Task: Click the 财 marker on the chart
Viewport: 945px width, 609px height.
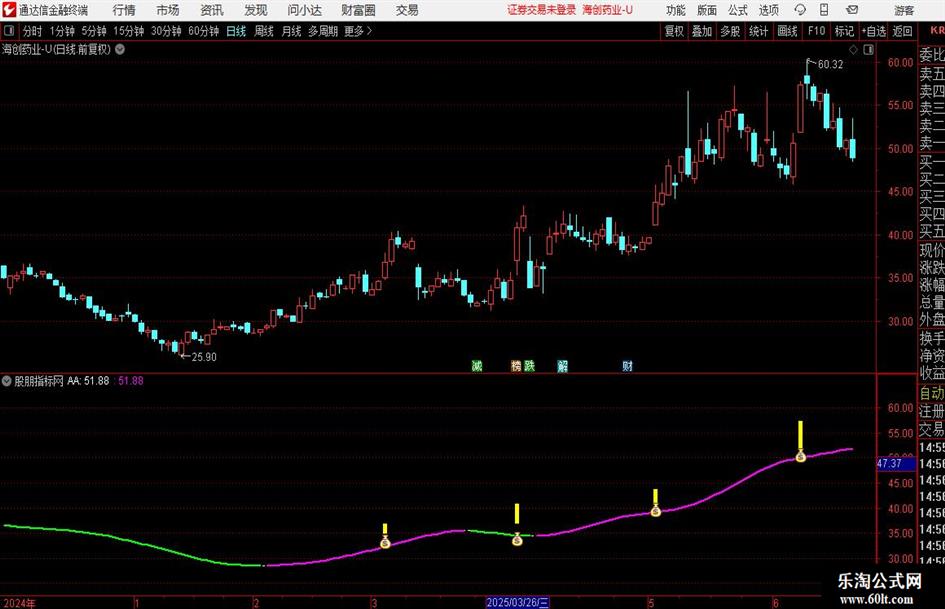Action: pos(627,365)
